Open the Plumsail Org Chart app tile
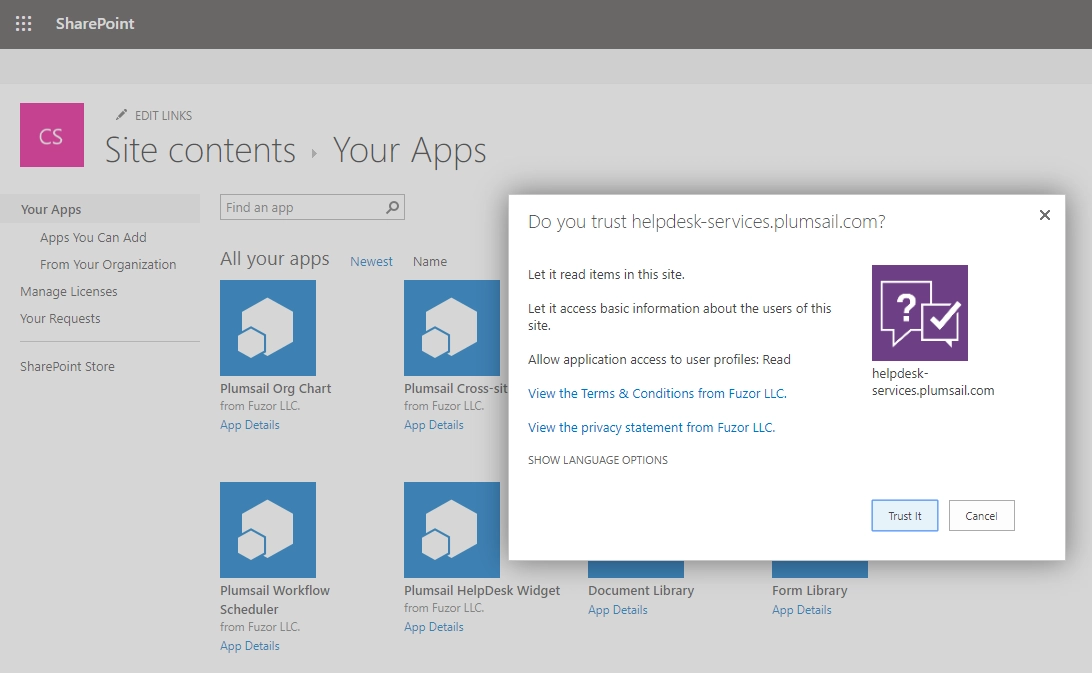This screenshot has height=673, width=1092. [x=267, y=327]
